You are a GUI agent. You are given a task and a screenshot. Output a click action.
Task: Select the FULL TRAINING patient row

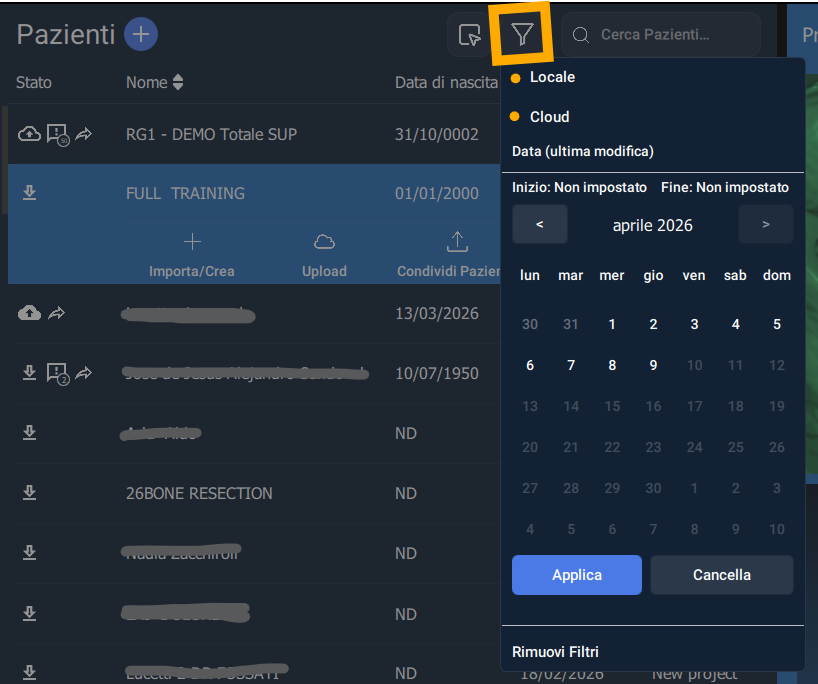pyautogui.click(x=185, y=193)
